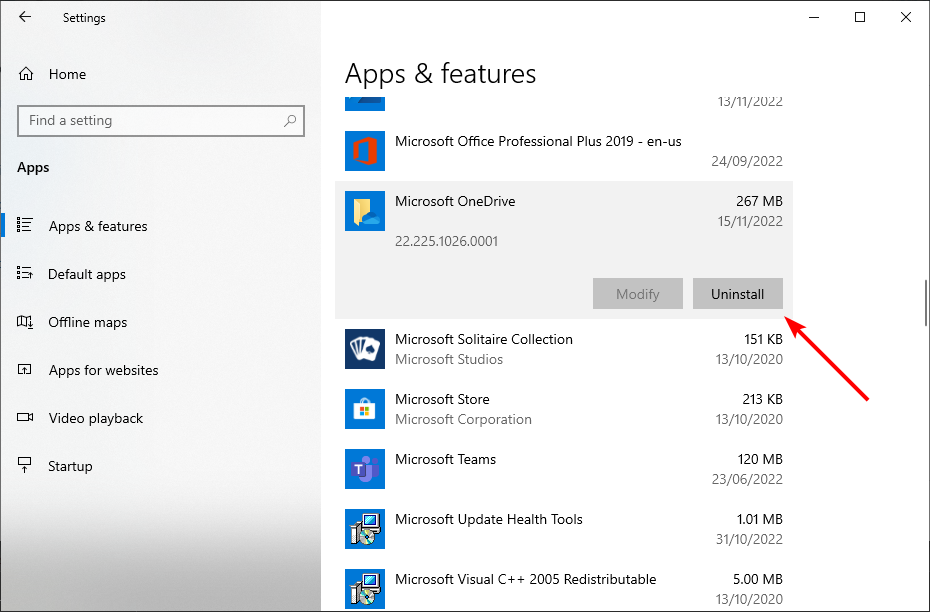This screenshot has height=612, width=930.
Task: Select Microsoft Visual C++ 2005 Redistributable entry
Action: [563, 586]
